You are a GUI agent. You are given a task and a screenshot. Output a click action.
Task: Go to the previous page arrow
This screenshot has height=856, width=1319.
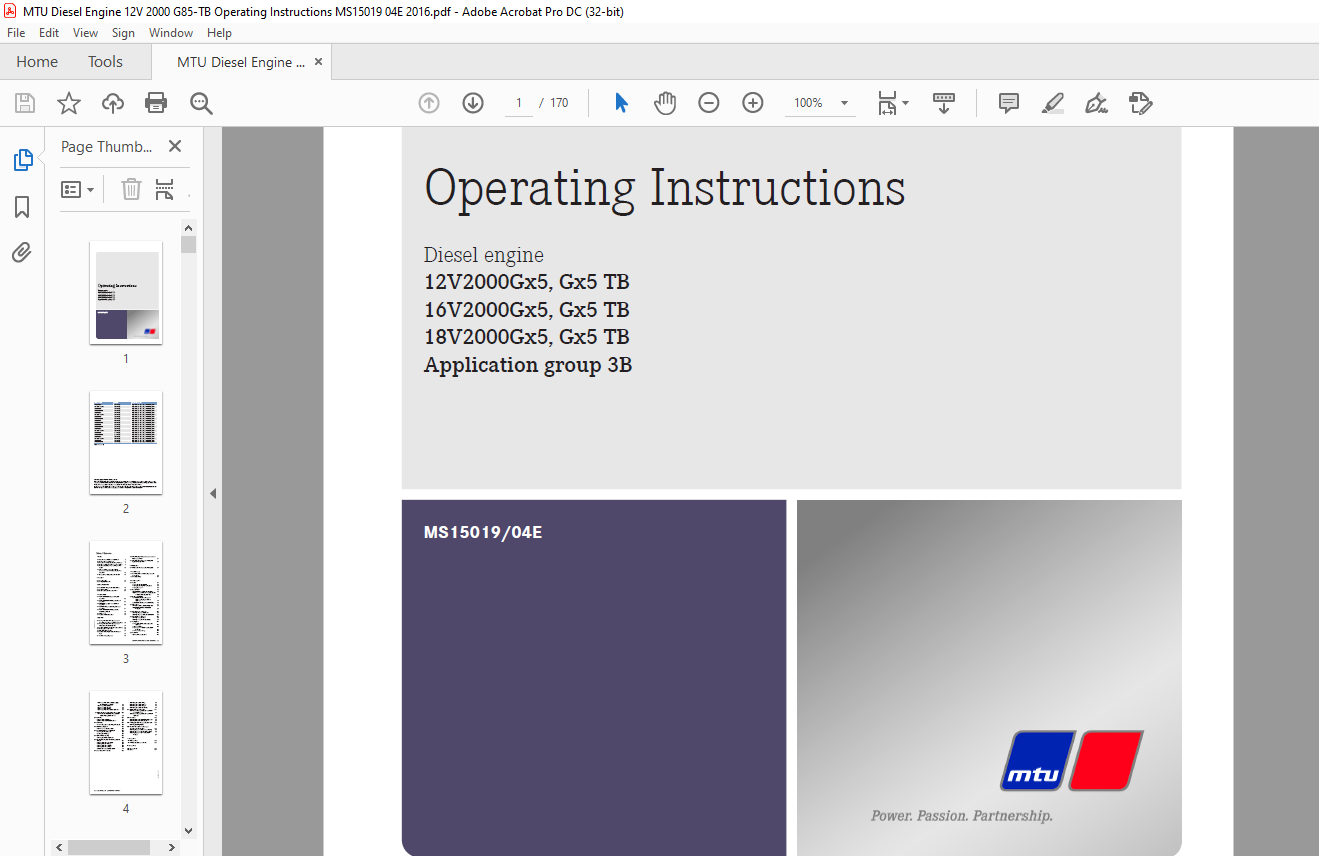click(x=429, y=103)
